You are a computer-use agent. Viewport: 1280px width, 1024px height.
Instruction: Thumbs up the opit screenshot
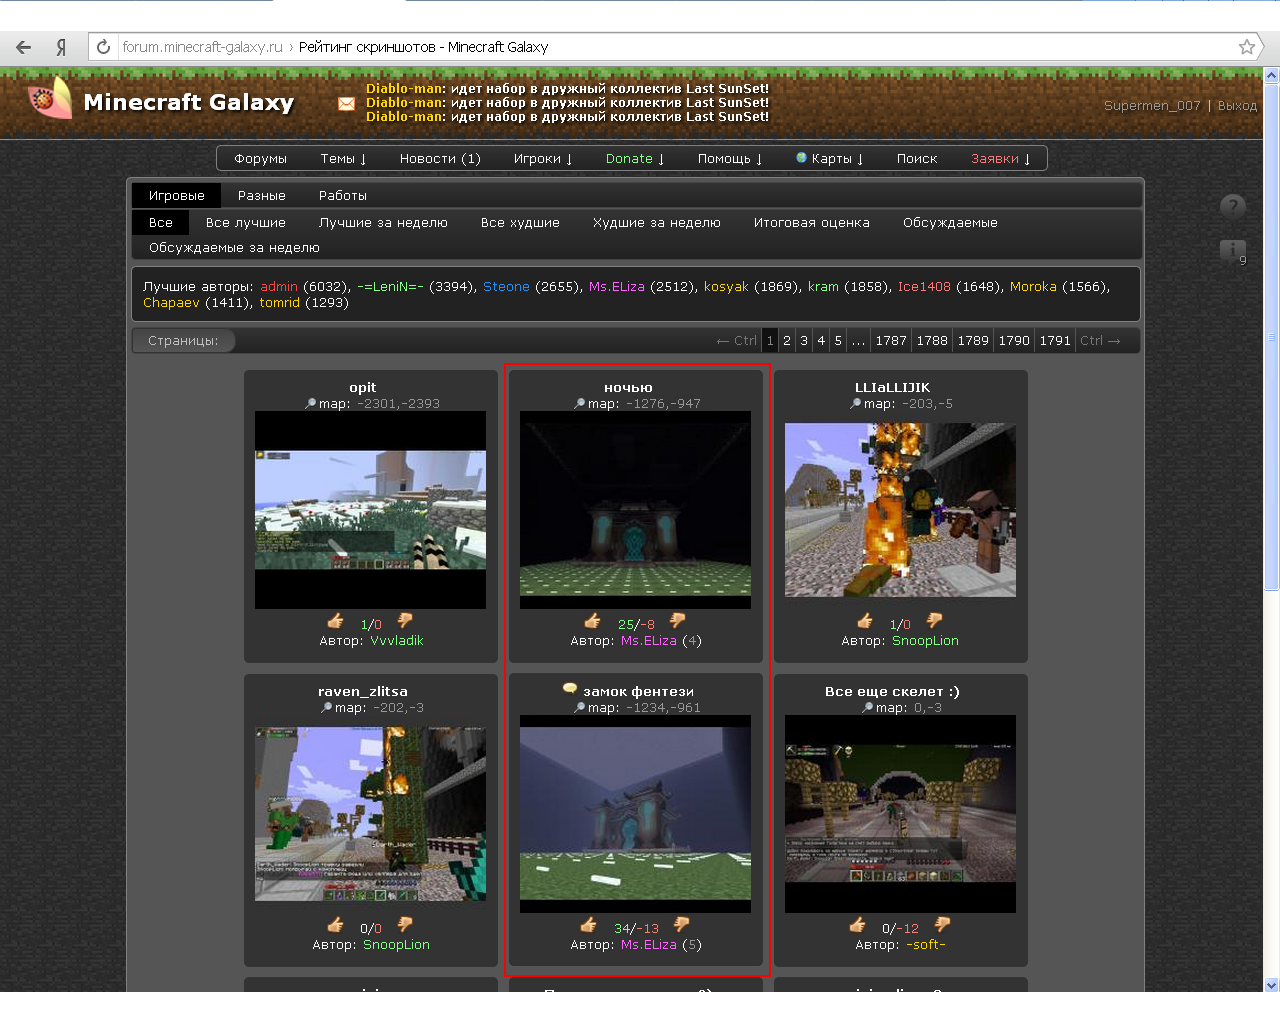(x=336, y=622)
